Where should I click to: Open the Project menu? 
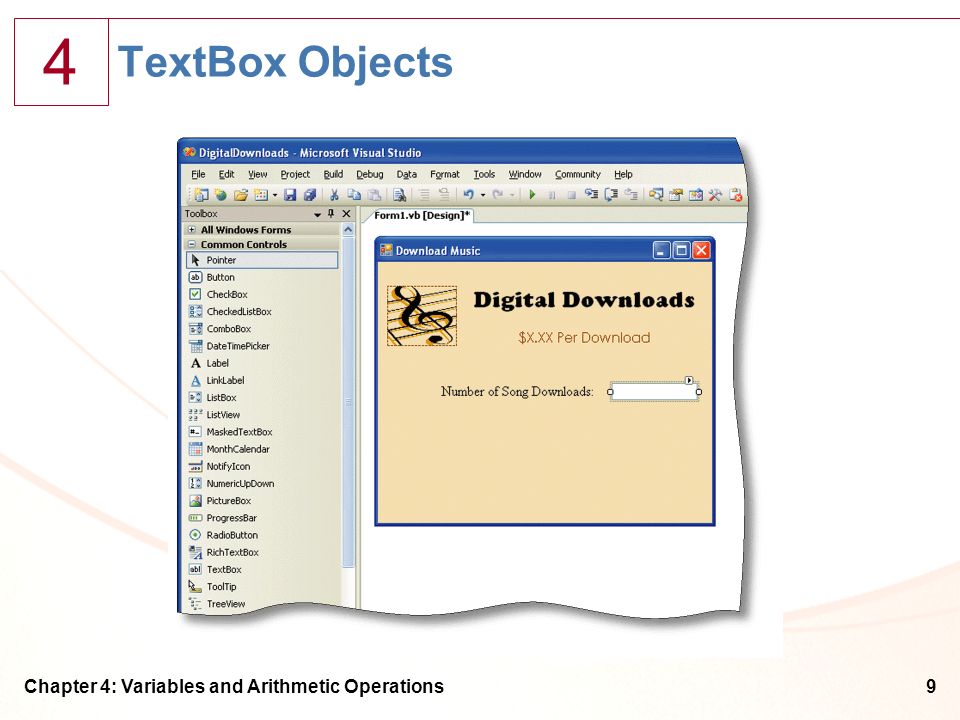tap(295, 174)
